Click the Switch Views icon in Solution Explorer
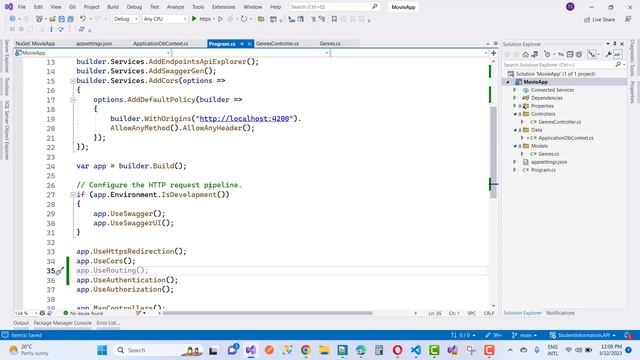The width and height of the screenshot is (640, 360). point(535,54)
